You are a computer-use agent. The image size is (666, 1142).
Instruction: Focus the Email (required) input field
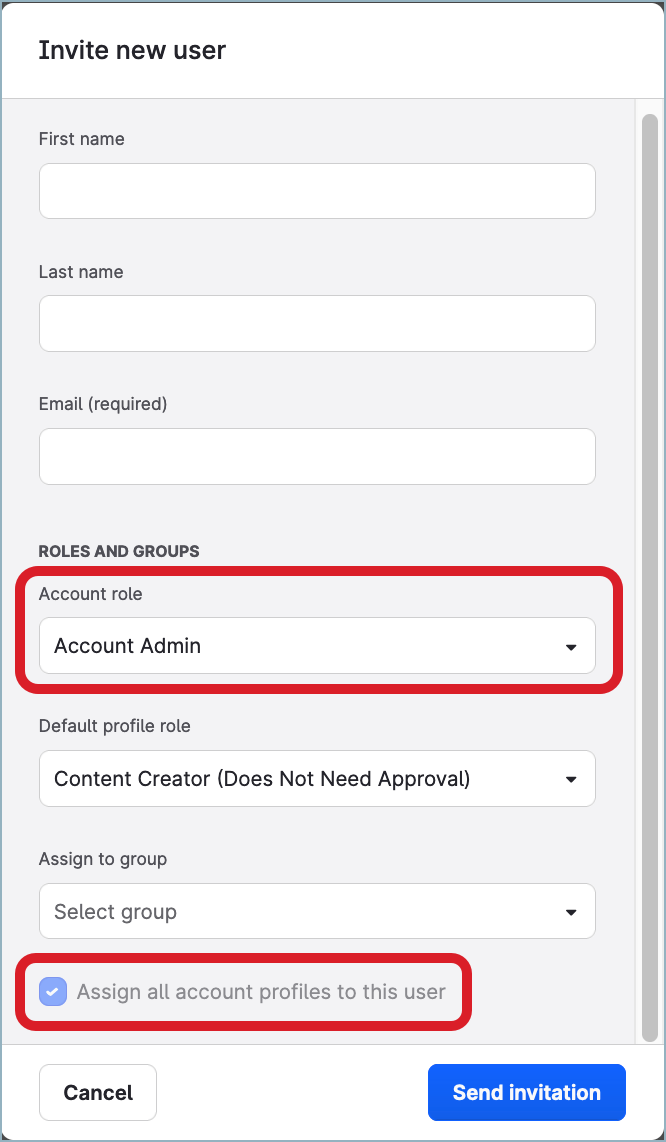(317, 456)
